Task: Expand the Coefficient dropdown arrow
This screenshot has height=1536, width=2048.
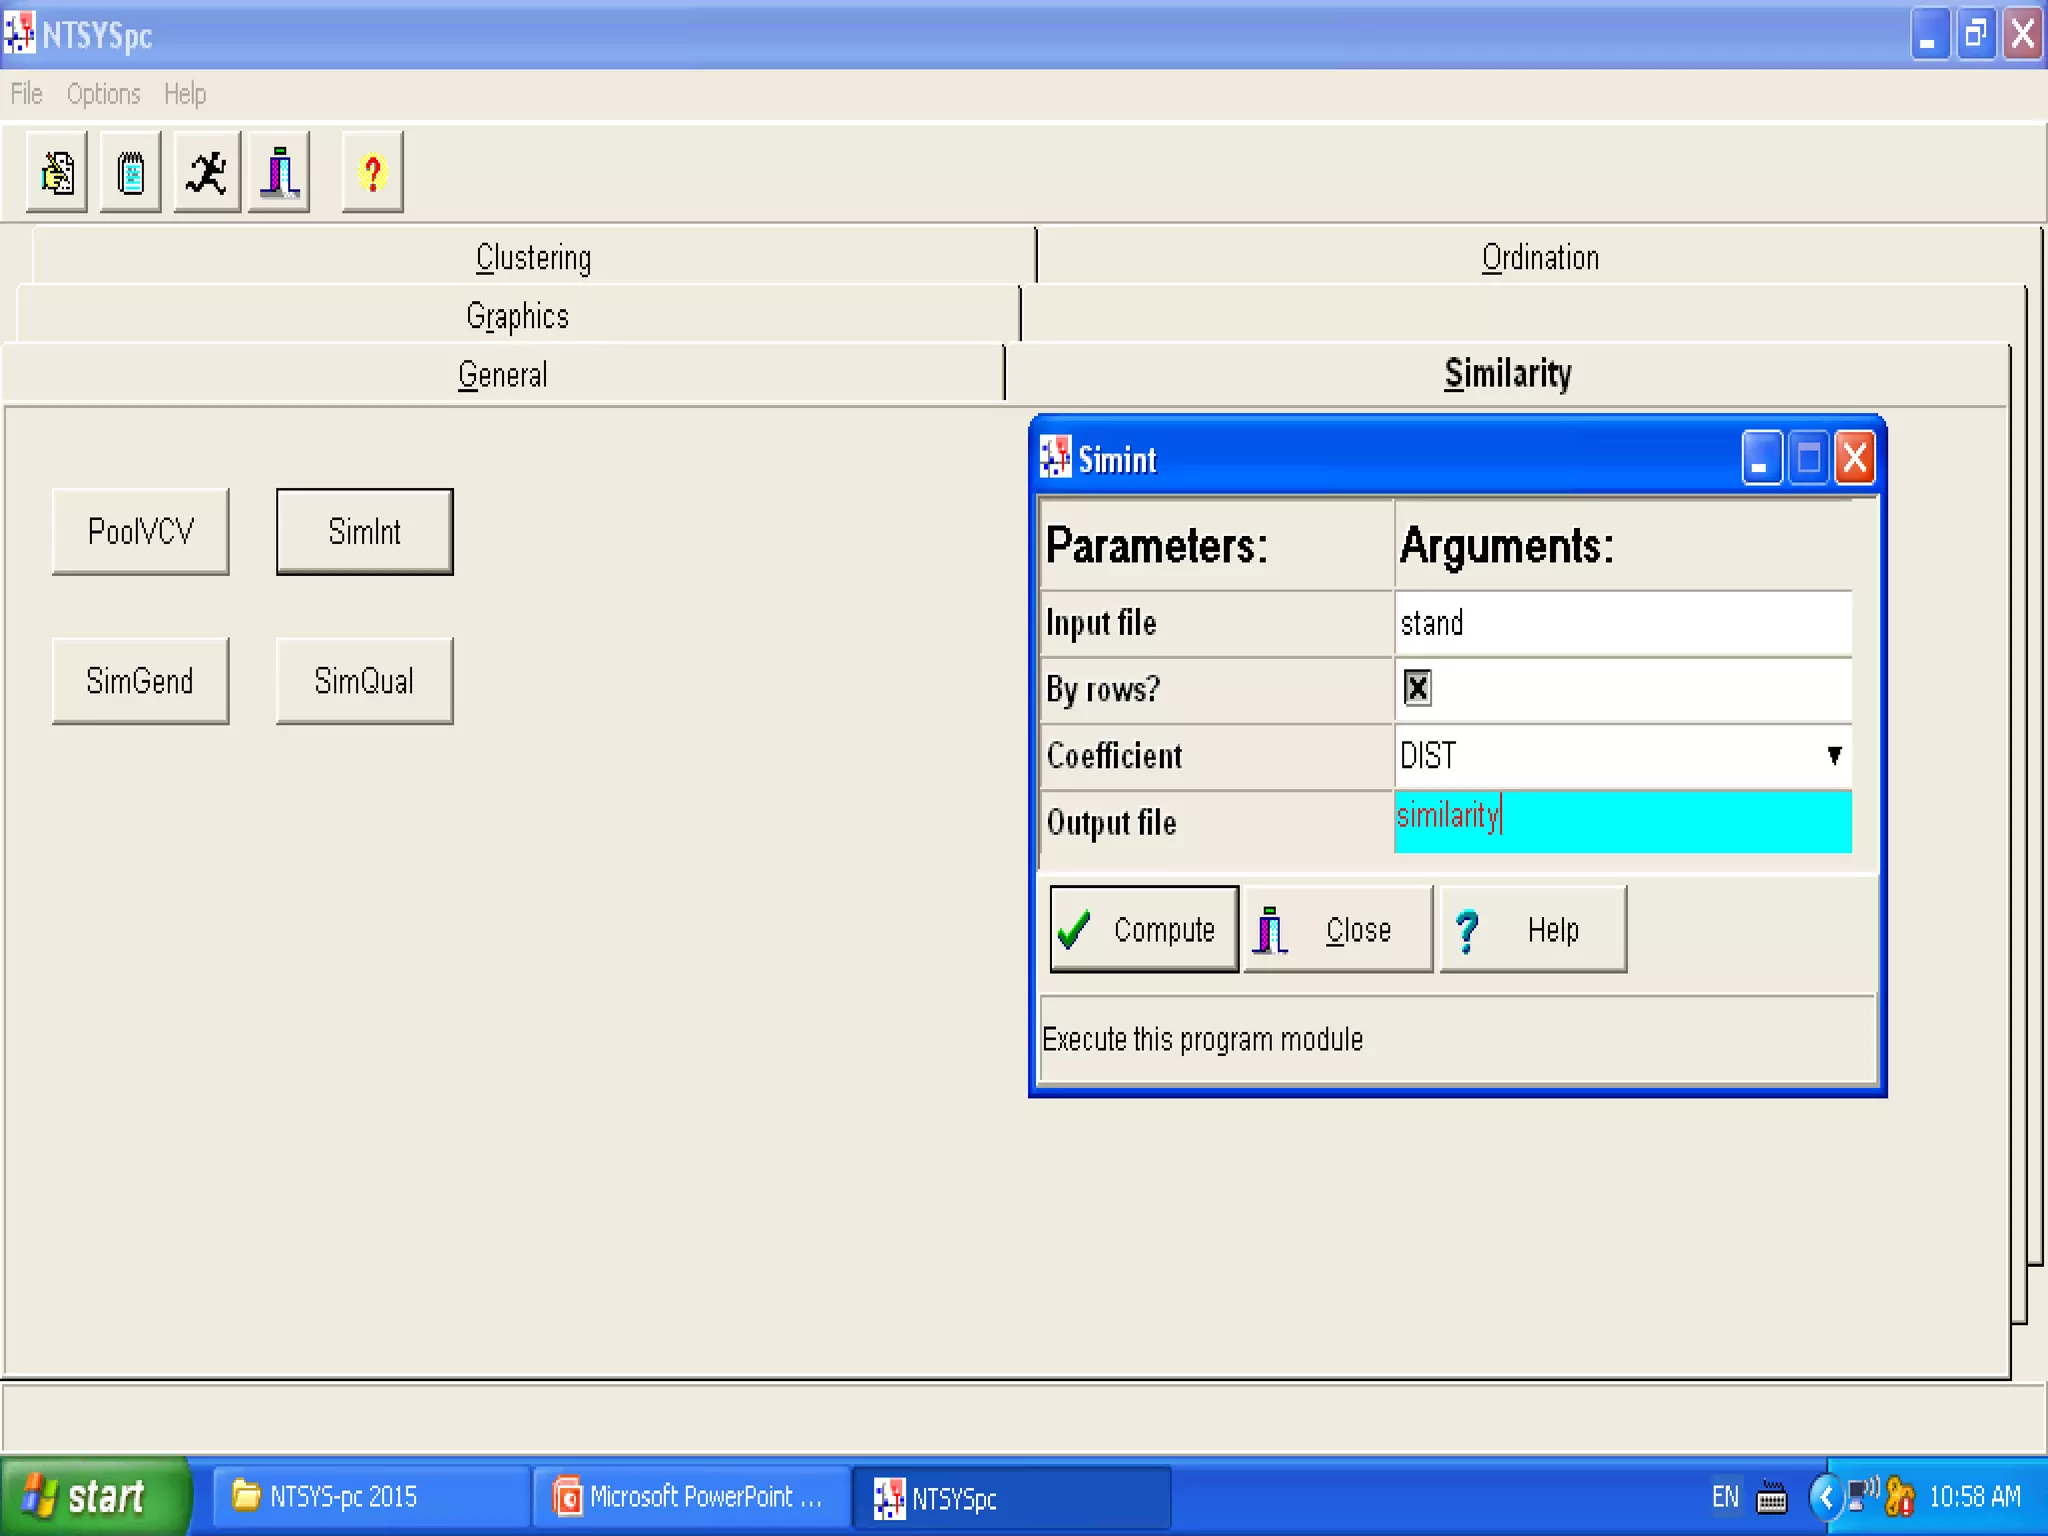Action: click(1833, 755)
